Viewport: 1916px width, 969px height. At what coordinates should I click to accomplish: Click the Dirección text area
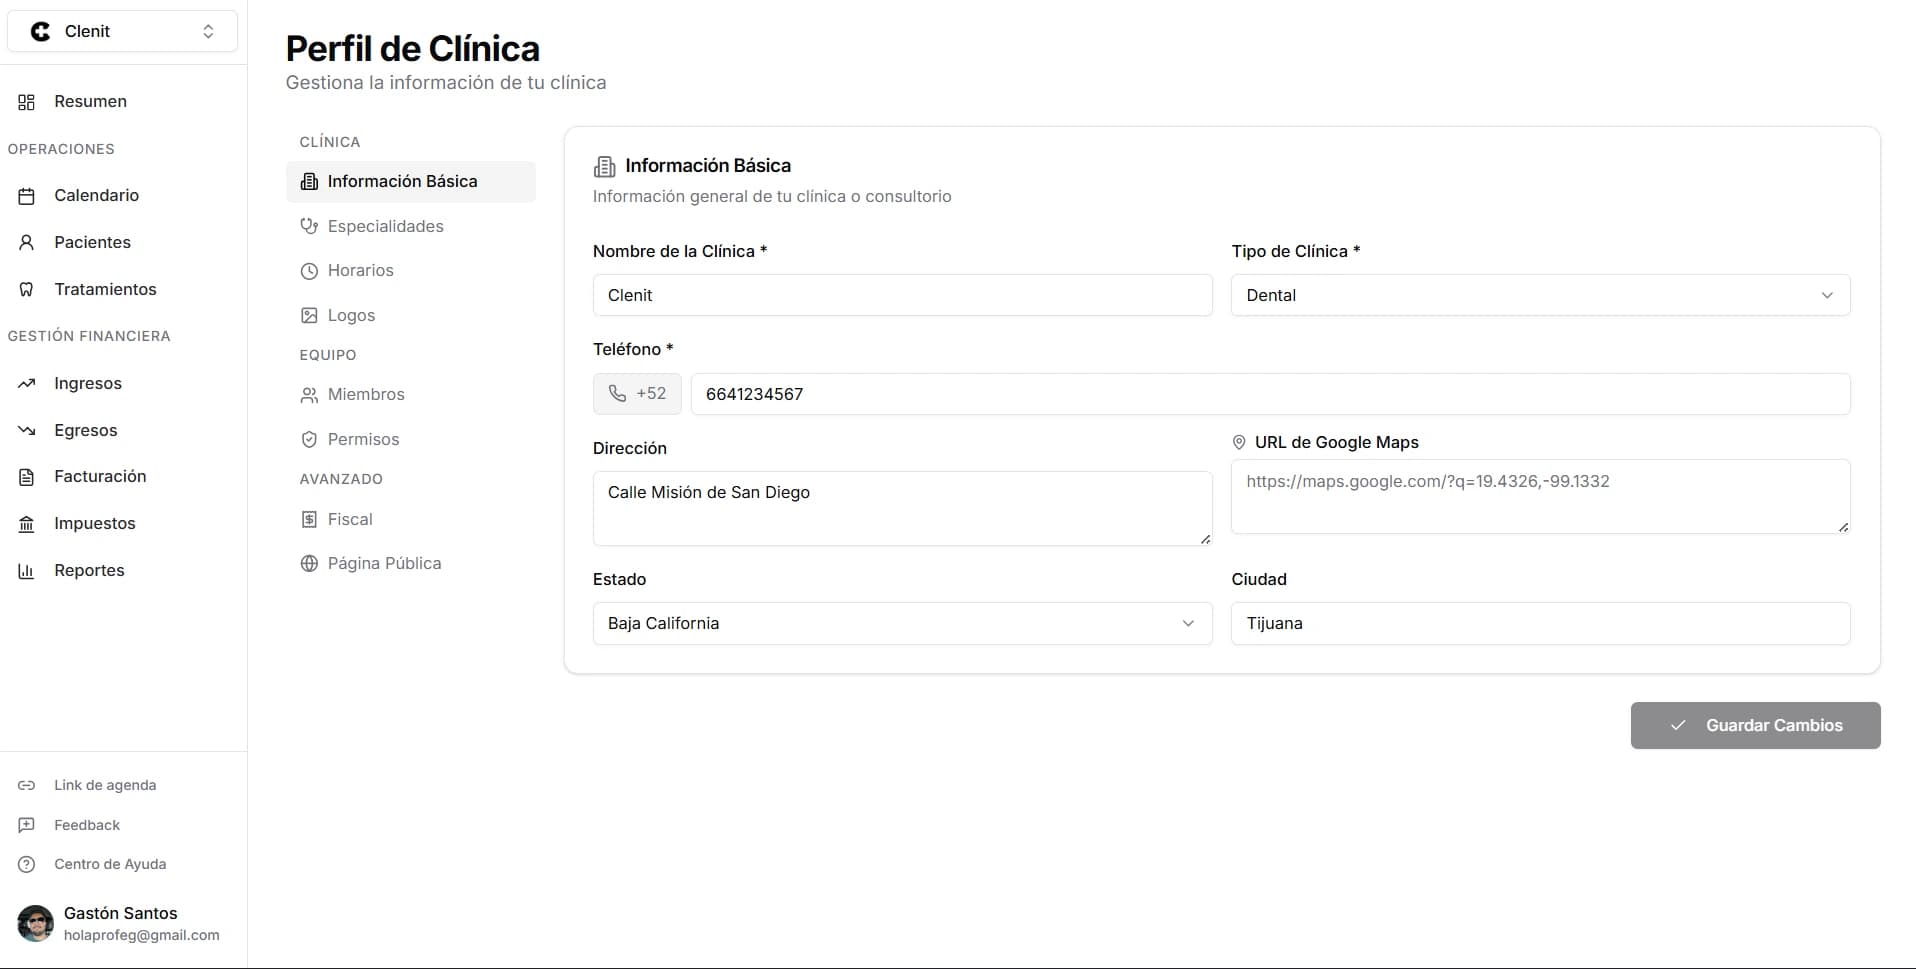tap(902, 509)
